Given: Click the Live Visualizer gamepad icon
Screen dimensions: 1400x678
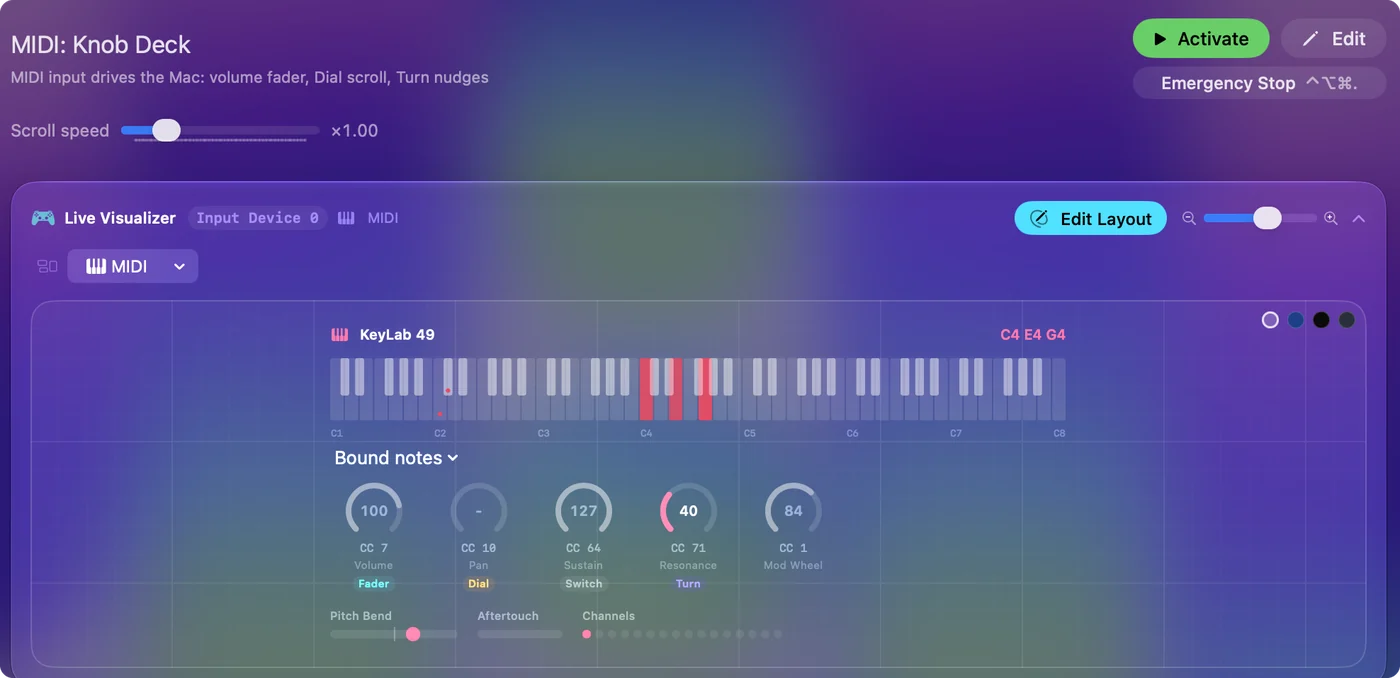Looking at the screenshot, I should coord(43,218).
